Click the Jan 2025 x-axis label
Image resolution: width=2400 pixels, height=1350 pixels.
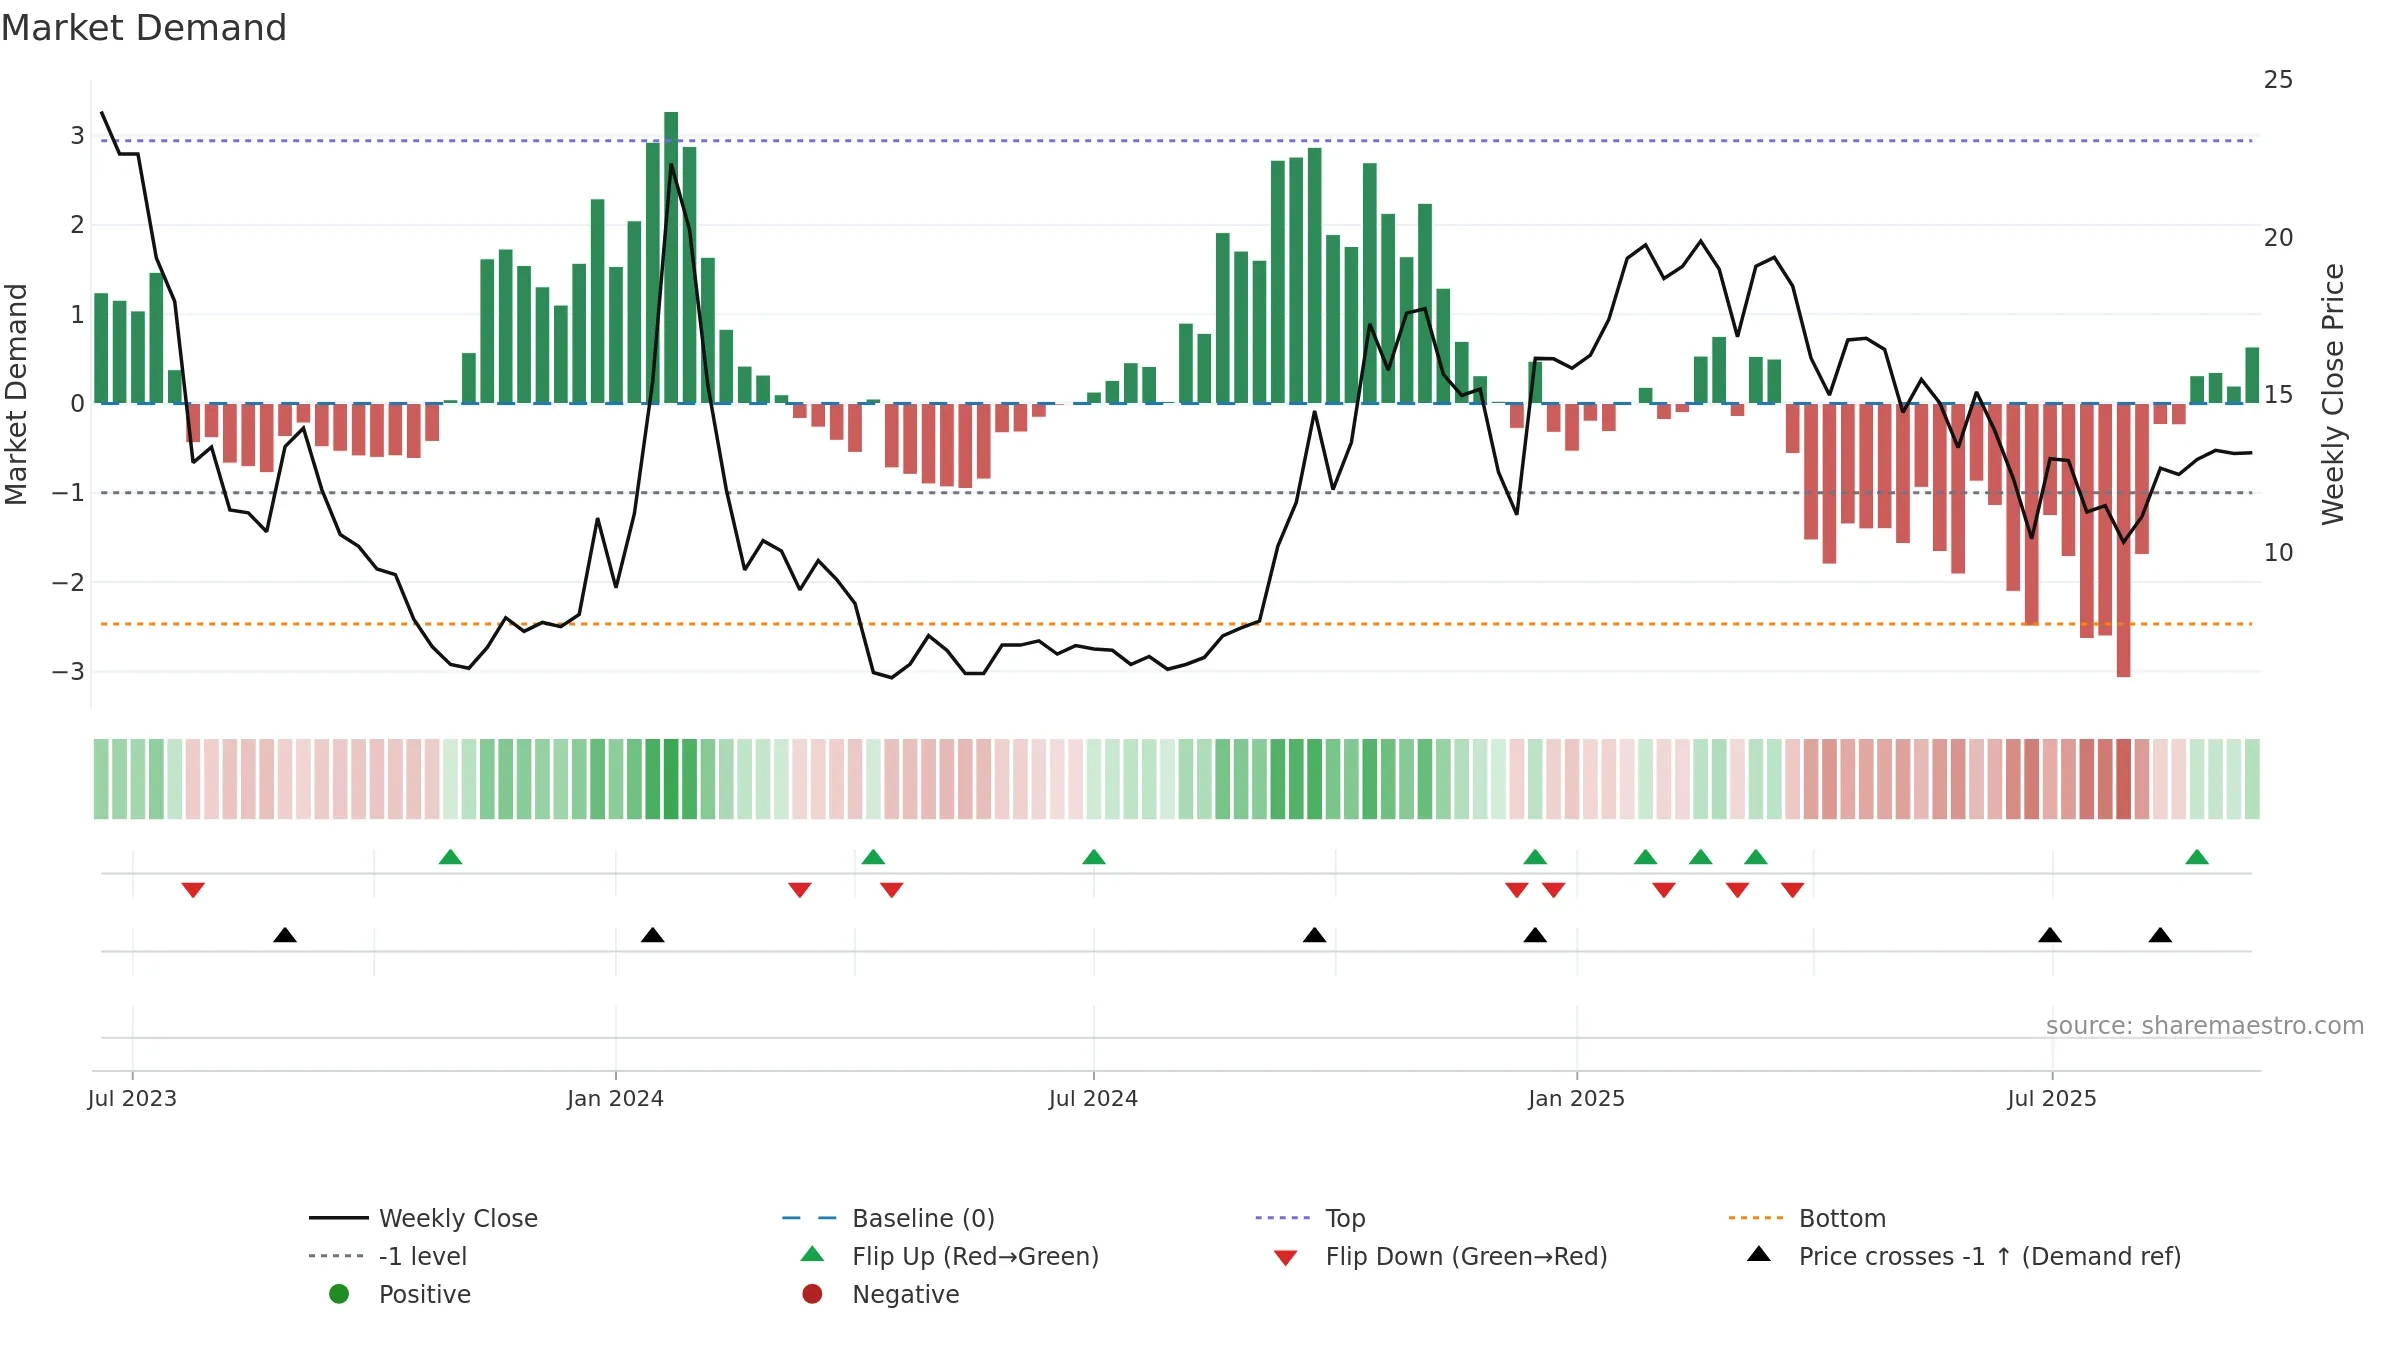(x=1576, y=1098)
